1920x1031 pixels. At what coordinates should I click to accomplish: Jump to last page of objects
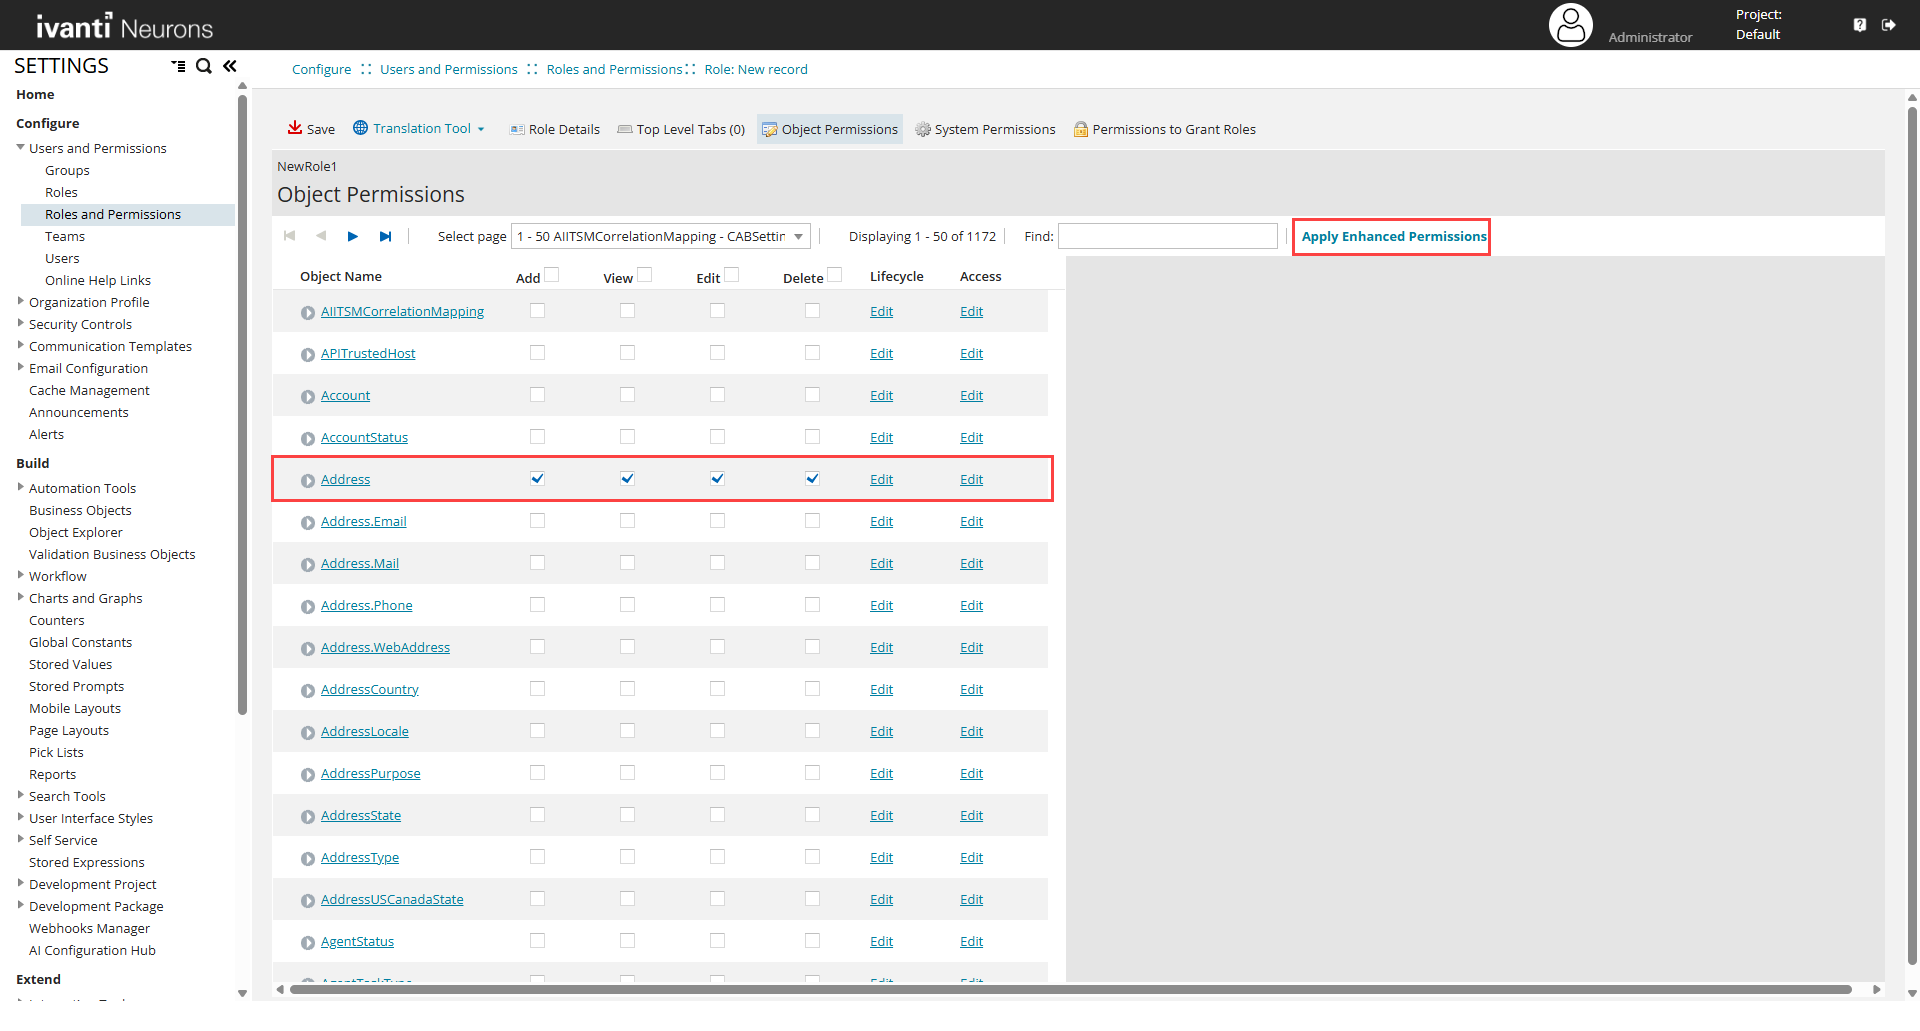pos(385,236)
